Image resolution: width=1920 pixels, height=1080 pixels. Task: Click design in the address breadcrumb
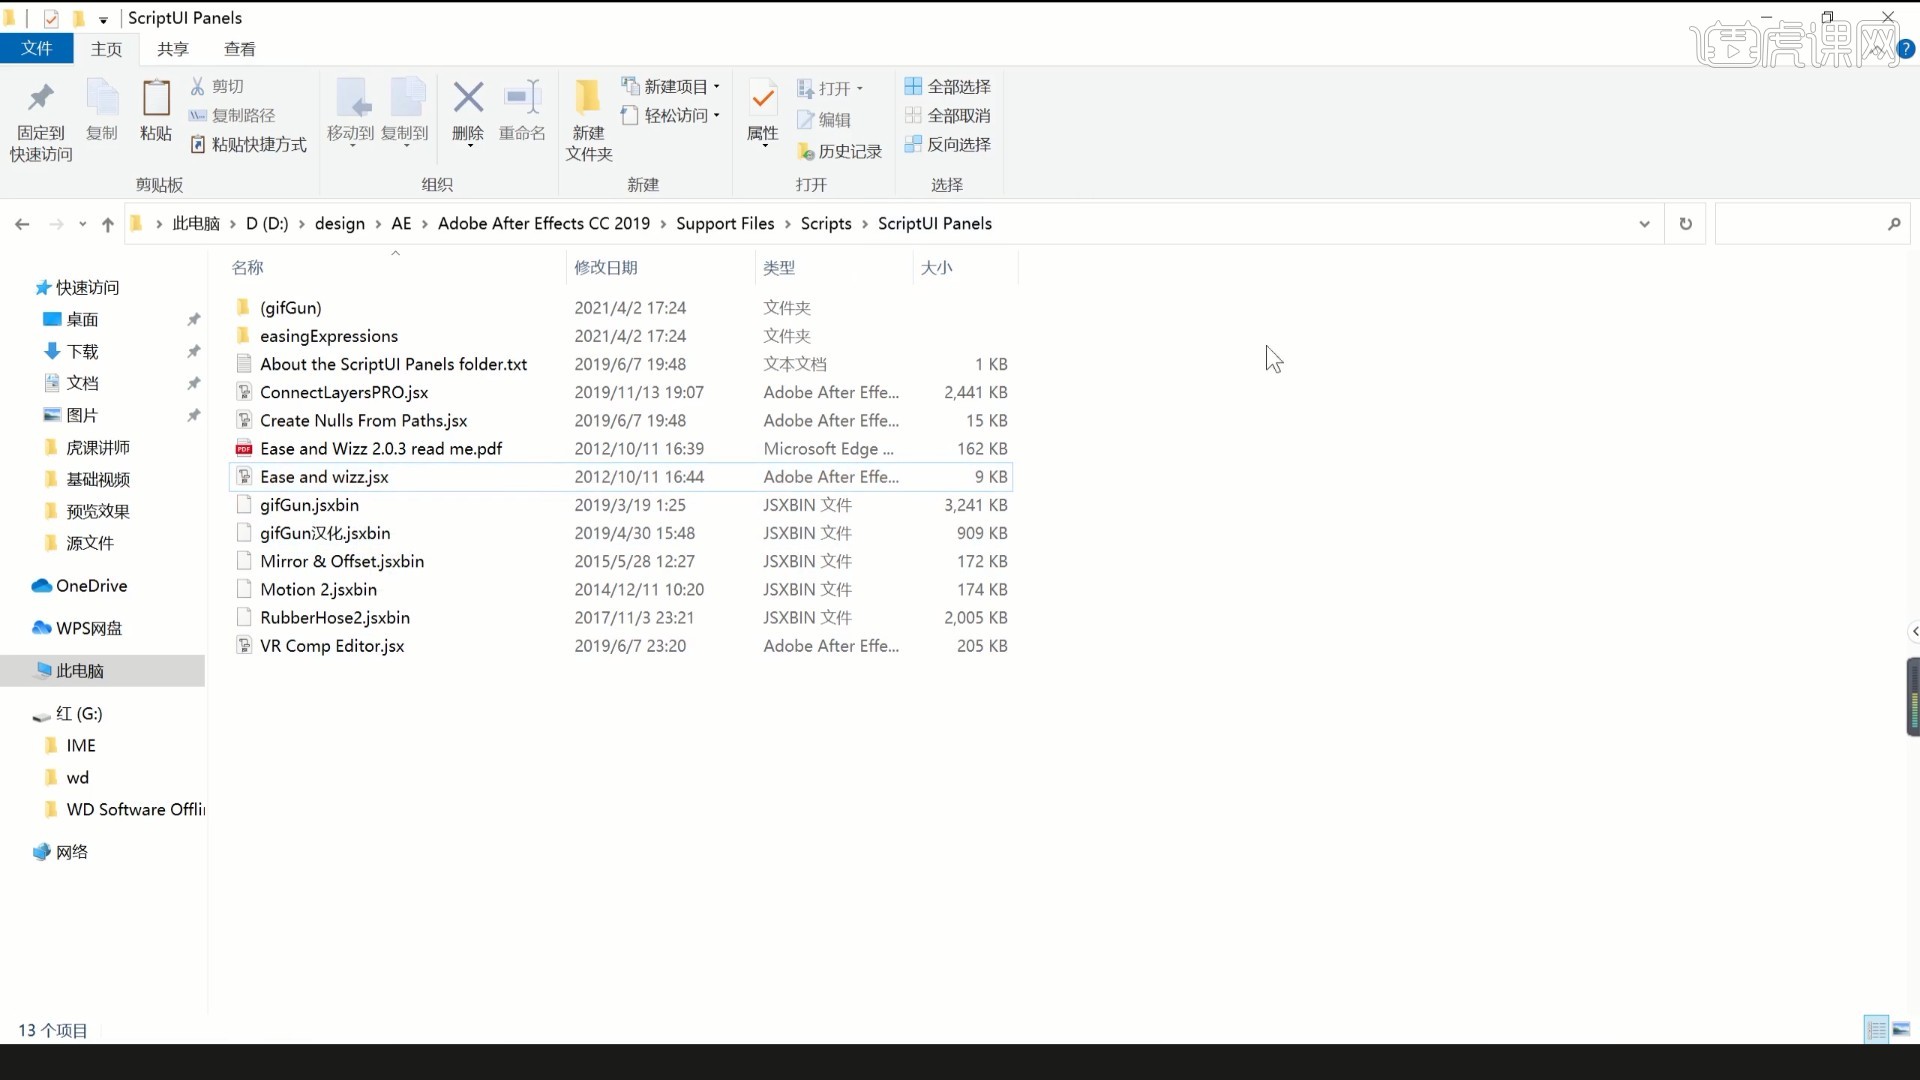point(340,223)
